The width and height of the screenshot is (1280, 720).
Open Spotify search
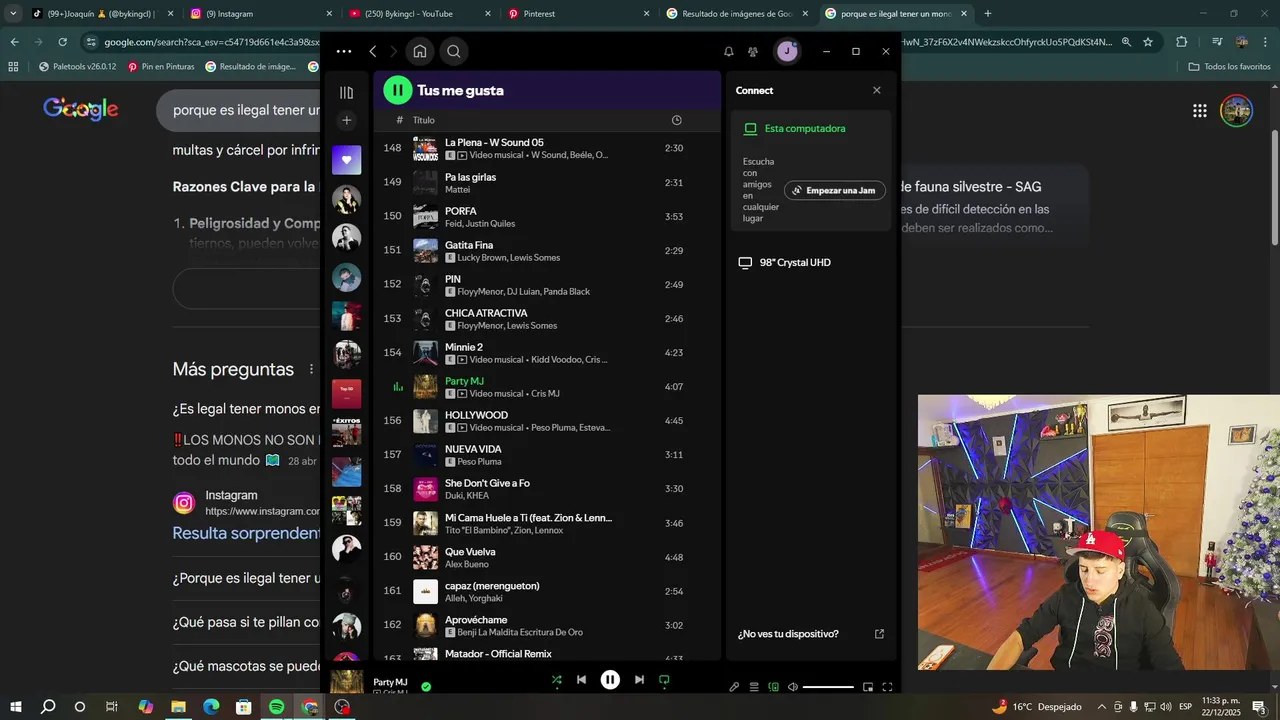pos(454,51)
